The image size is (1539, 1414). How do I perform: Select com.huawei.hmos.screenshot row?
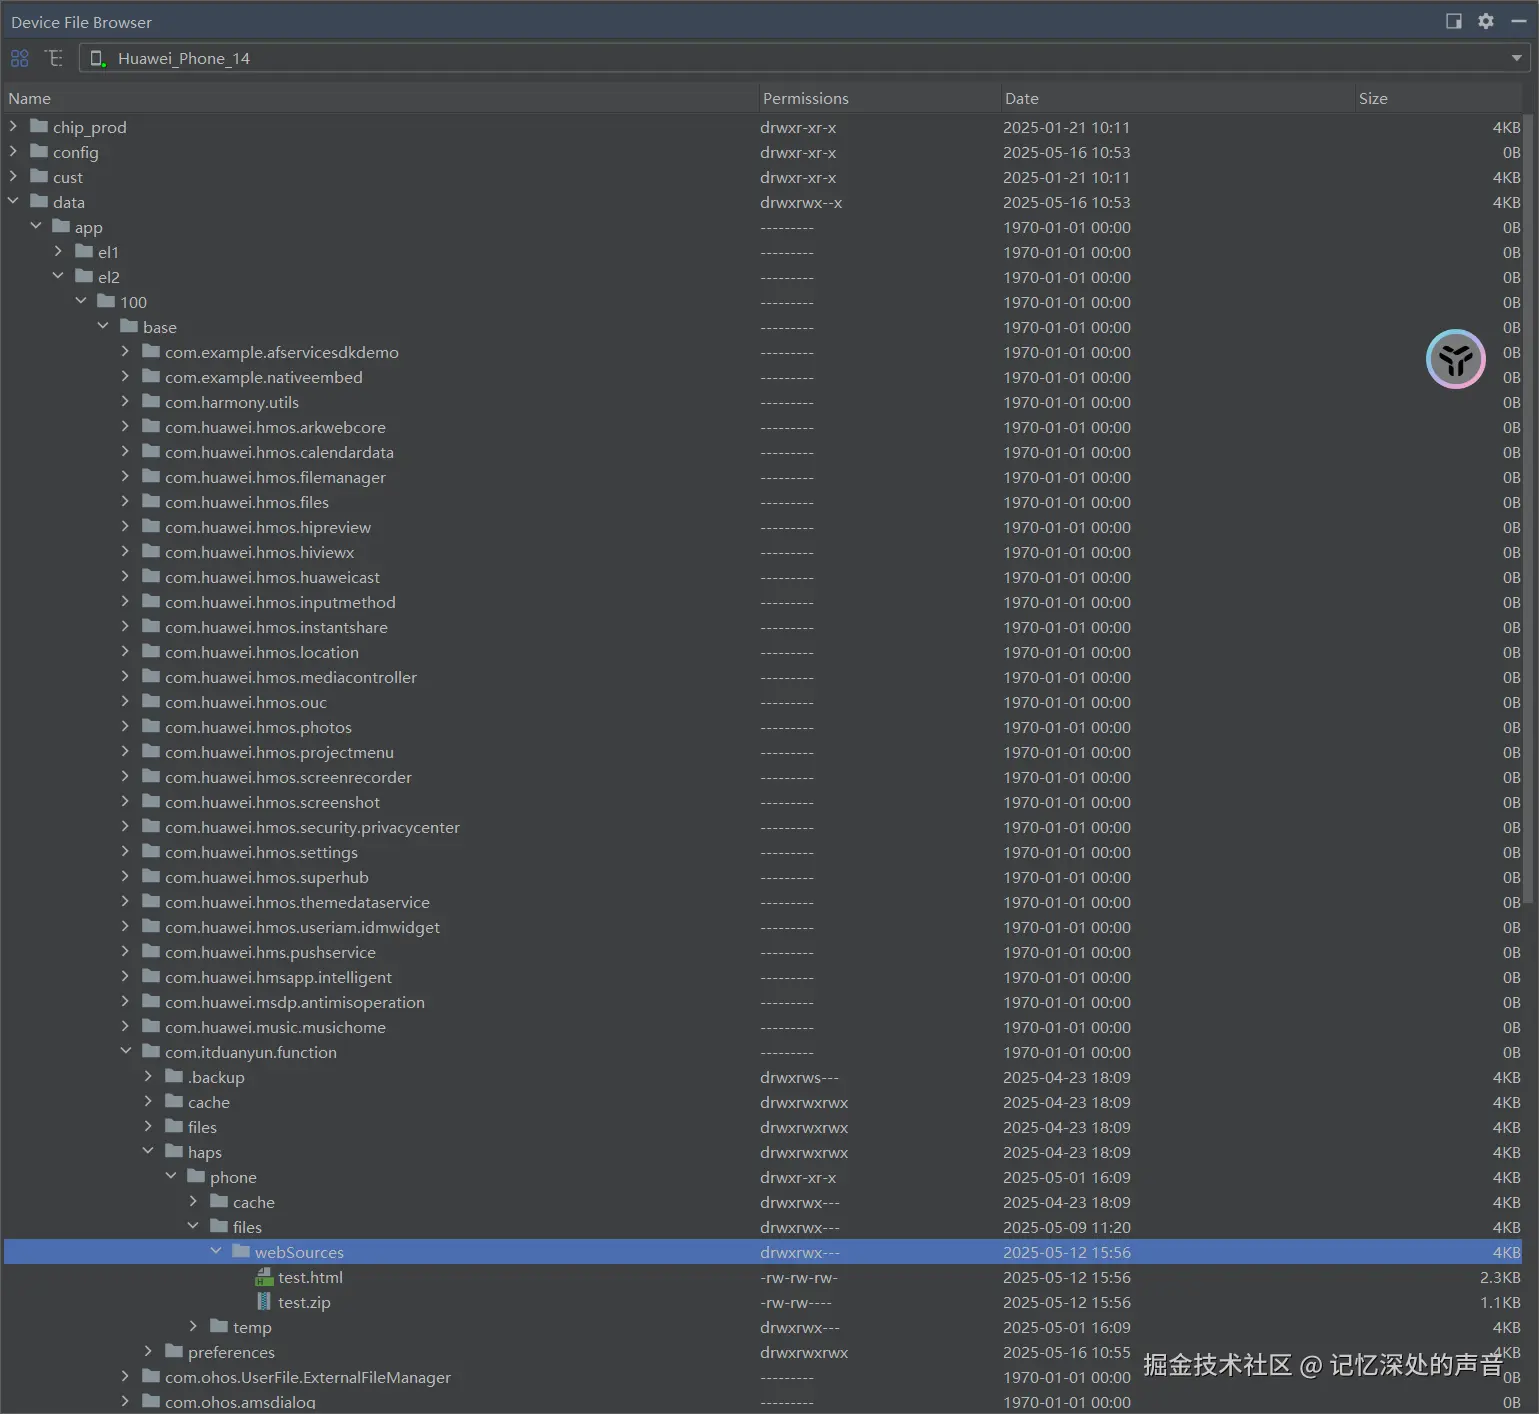[763, 802]
